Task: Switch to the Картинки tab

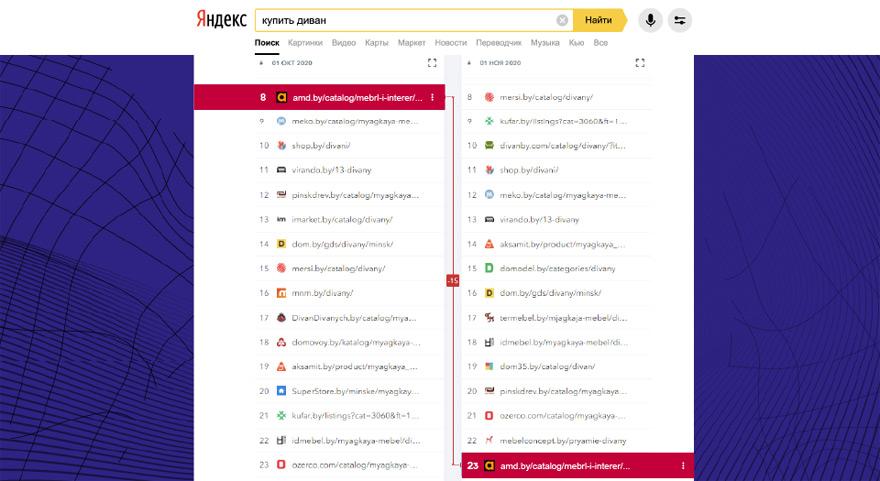Action: (305, 43)
